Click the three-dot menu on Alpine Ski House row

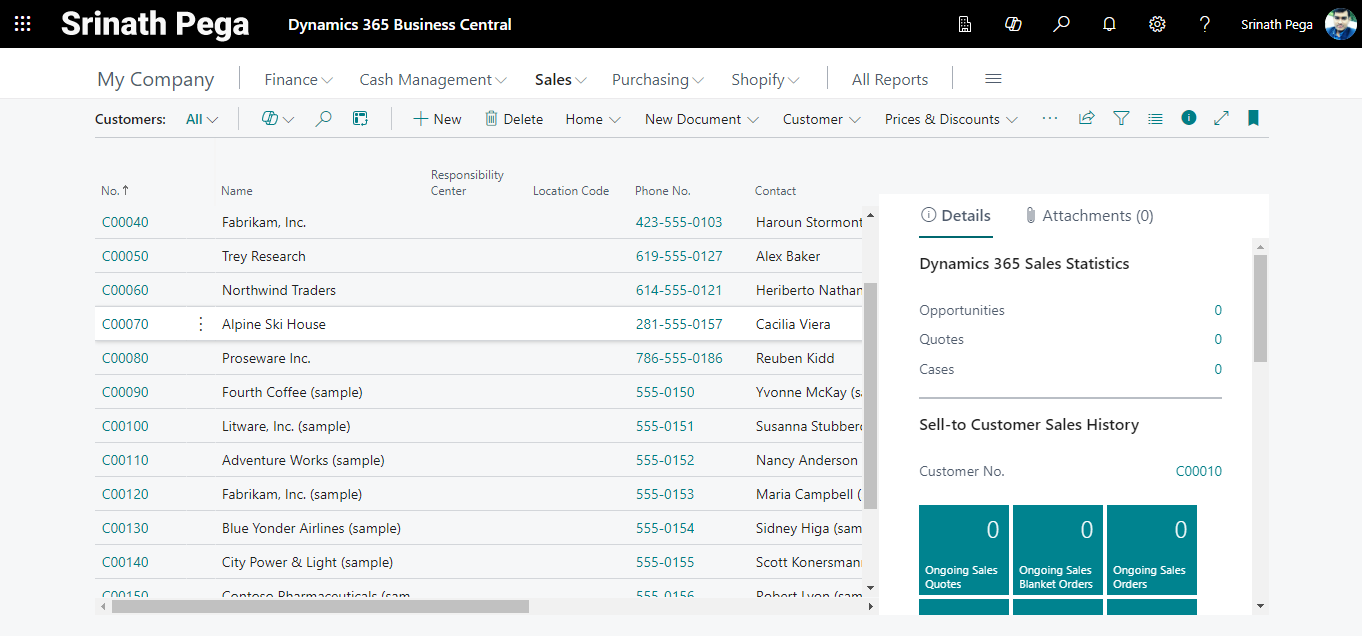point(200,324)
